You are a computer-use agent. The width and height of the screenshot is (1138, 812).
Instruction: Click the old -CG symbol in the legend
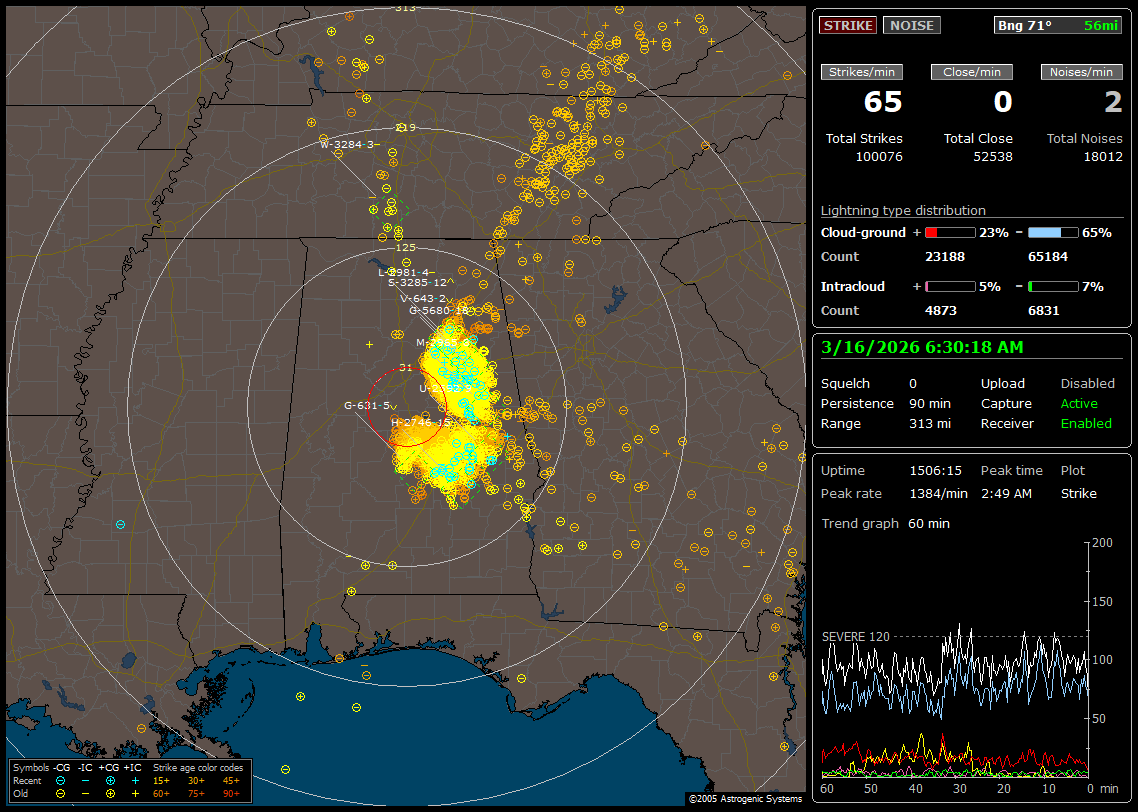61,793
